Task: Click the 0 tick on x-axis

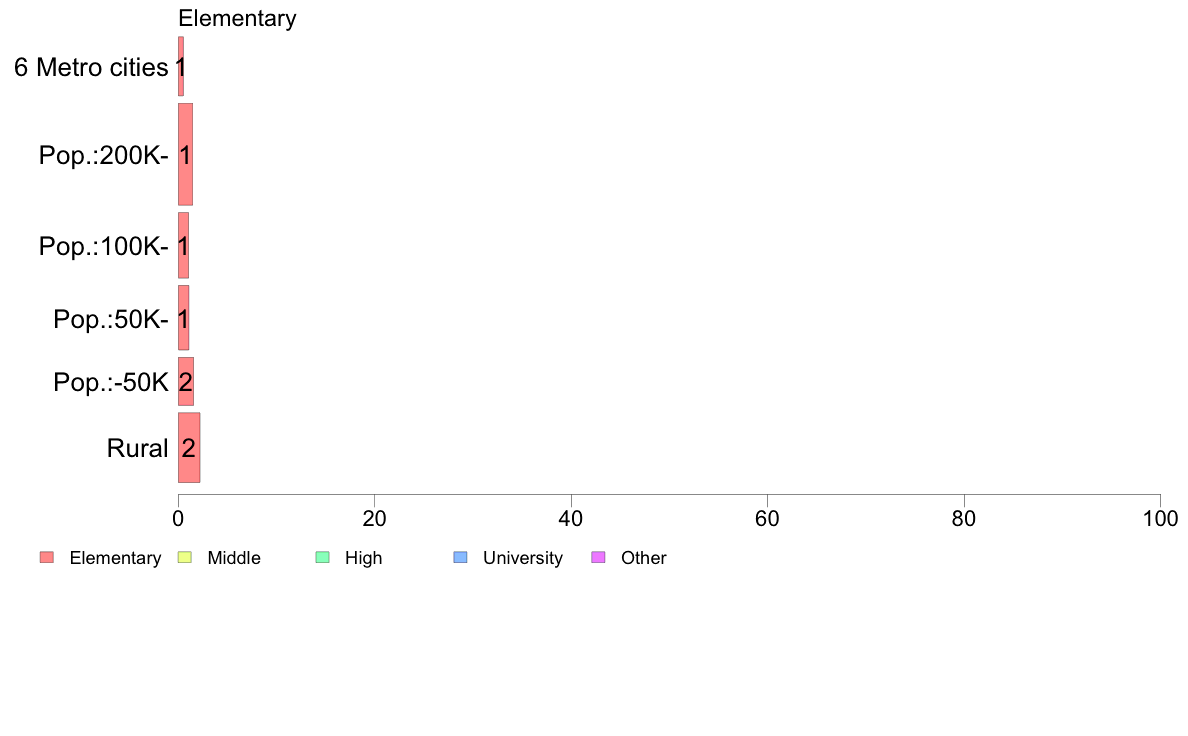Action: click(178, 518)
